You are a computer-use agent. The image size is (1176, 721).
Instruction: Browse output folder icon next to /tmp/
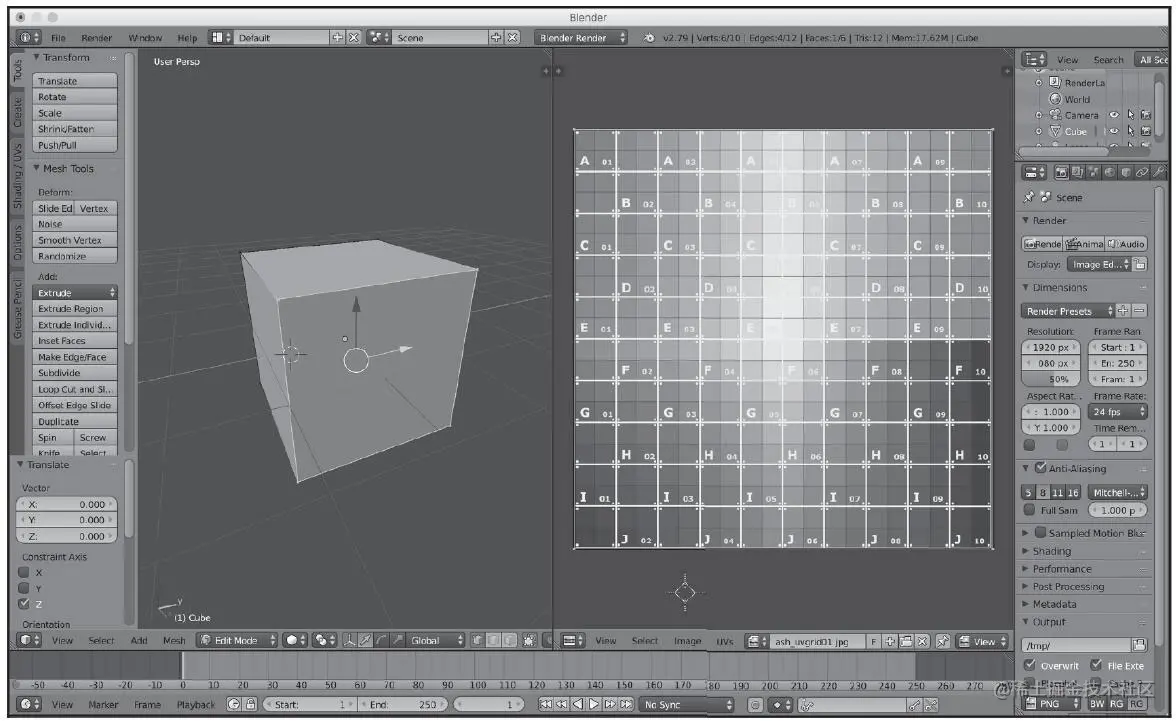click(x=1139, y=644)
